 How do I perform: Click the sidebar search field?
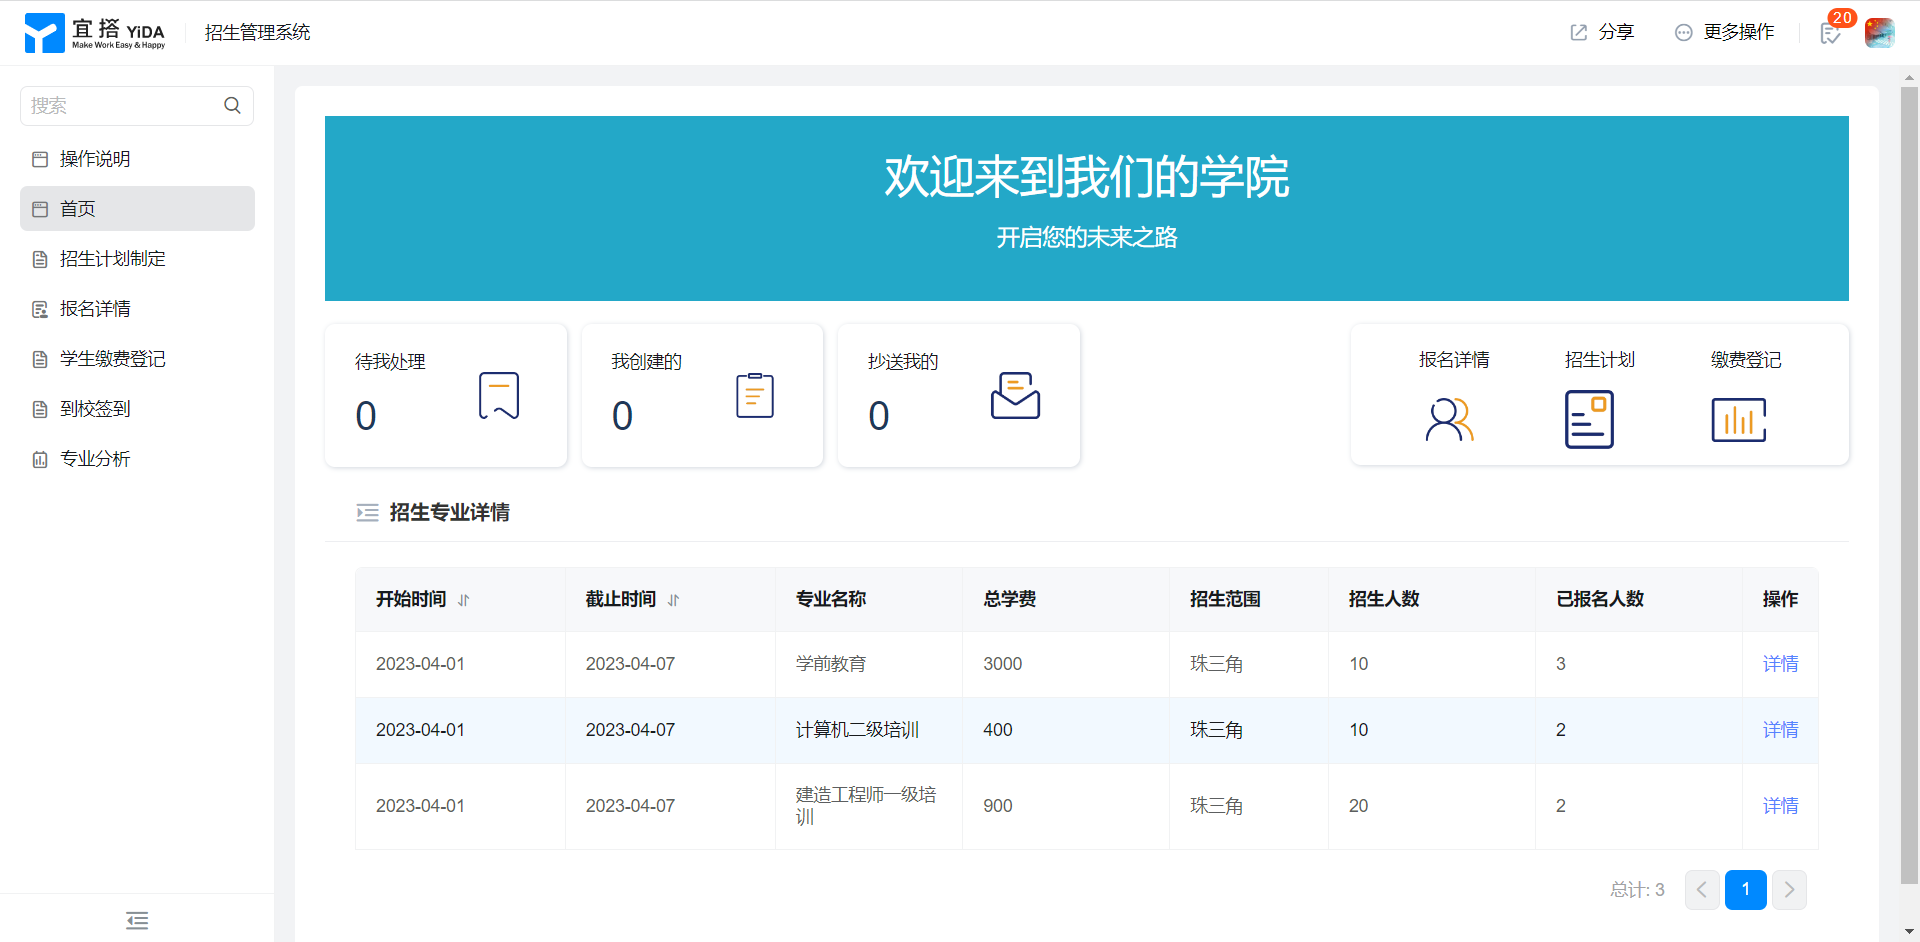(137, 106)
